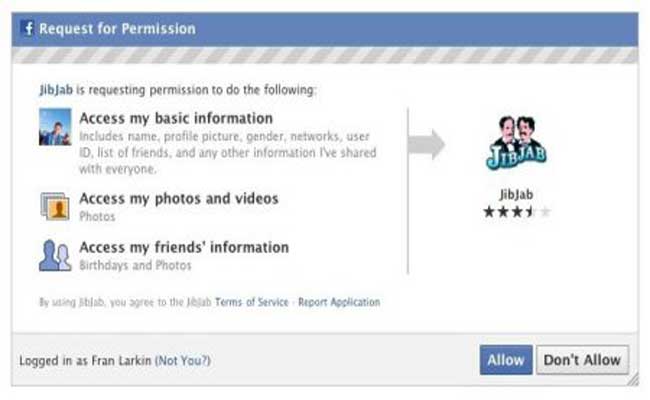
Task: Click the Not You? link
Action: pyautogui.click(x=183, y=361)
